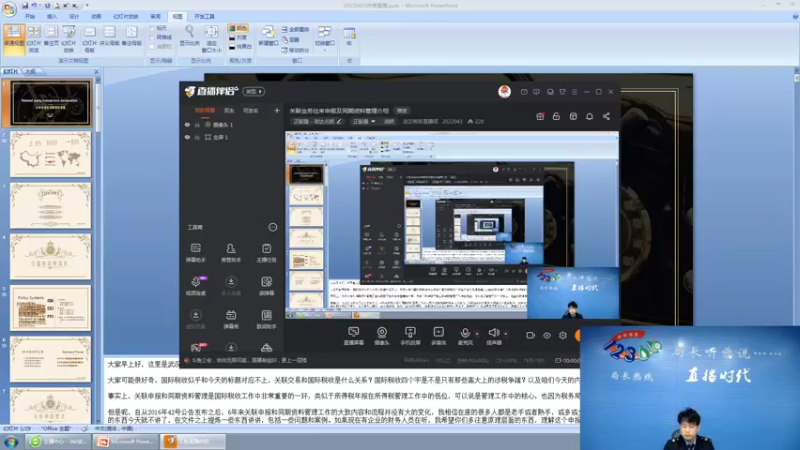Expand microphone options arrow
This screenshot has width=800, height=450.
(x=477, y=334)
